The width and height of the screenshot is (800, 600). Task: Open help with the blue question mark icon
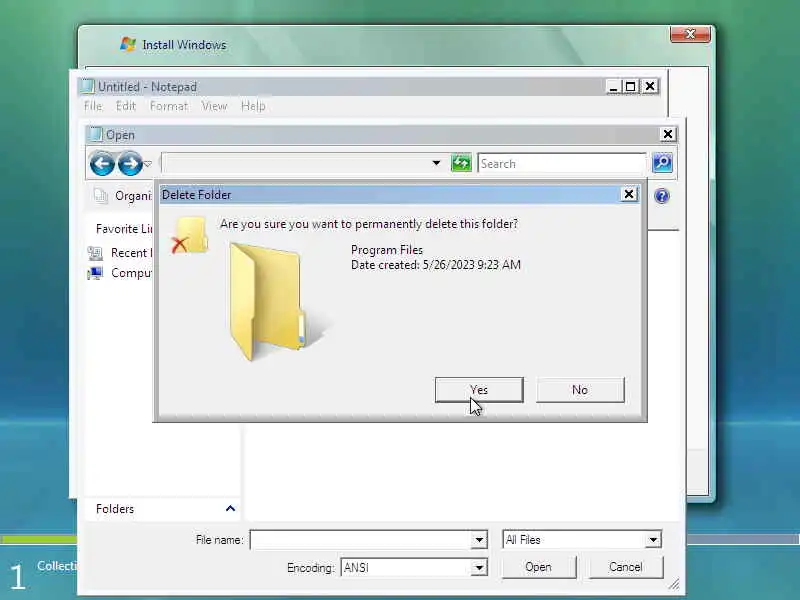pyautogui.click(x=662, y=196)
